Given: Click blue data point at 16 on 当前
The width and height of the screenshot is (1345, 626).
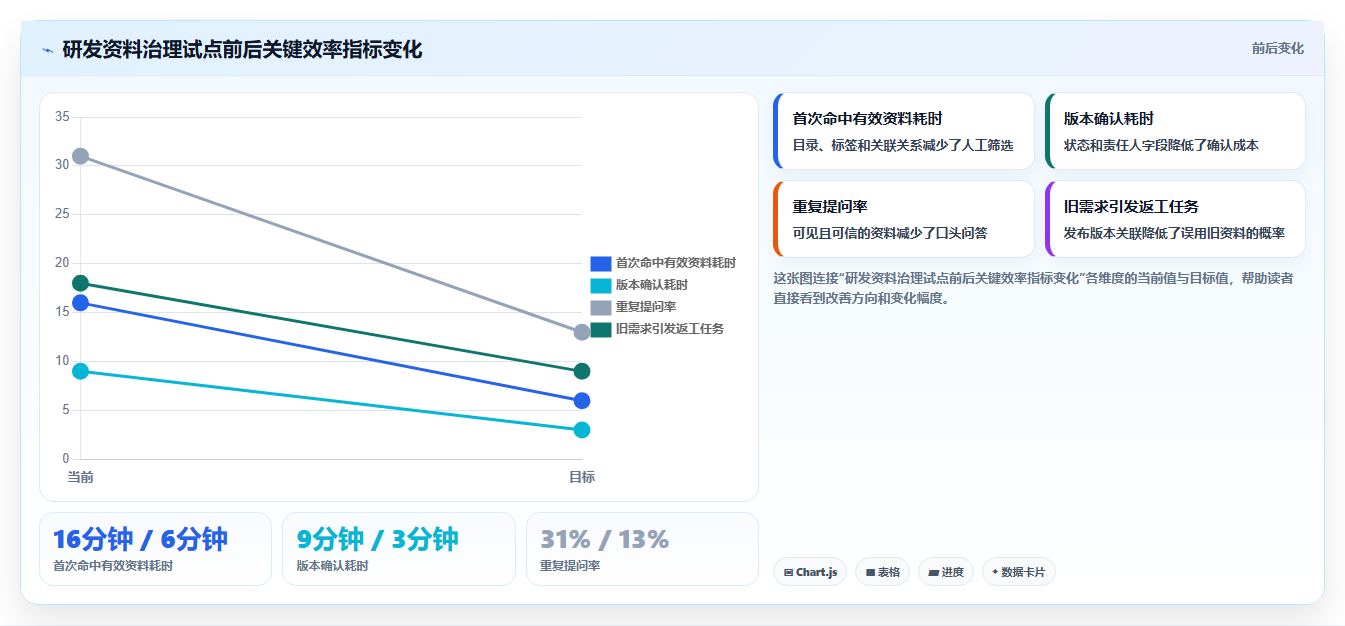Looking at the screenshot, I should [x=80, y=303].
